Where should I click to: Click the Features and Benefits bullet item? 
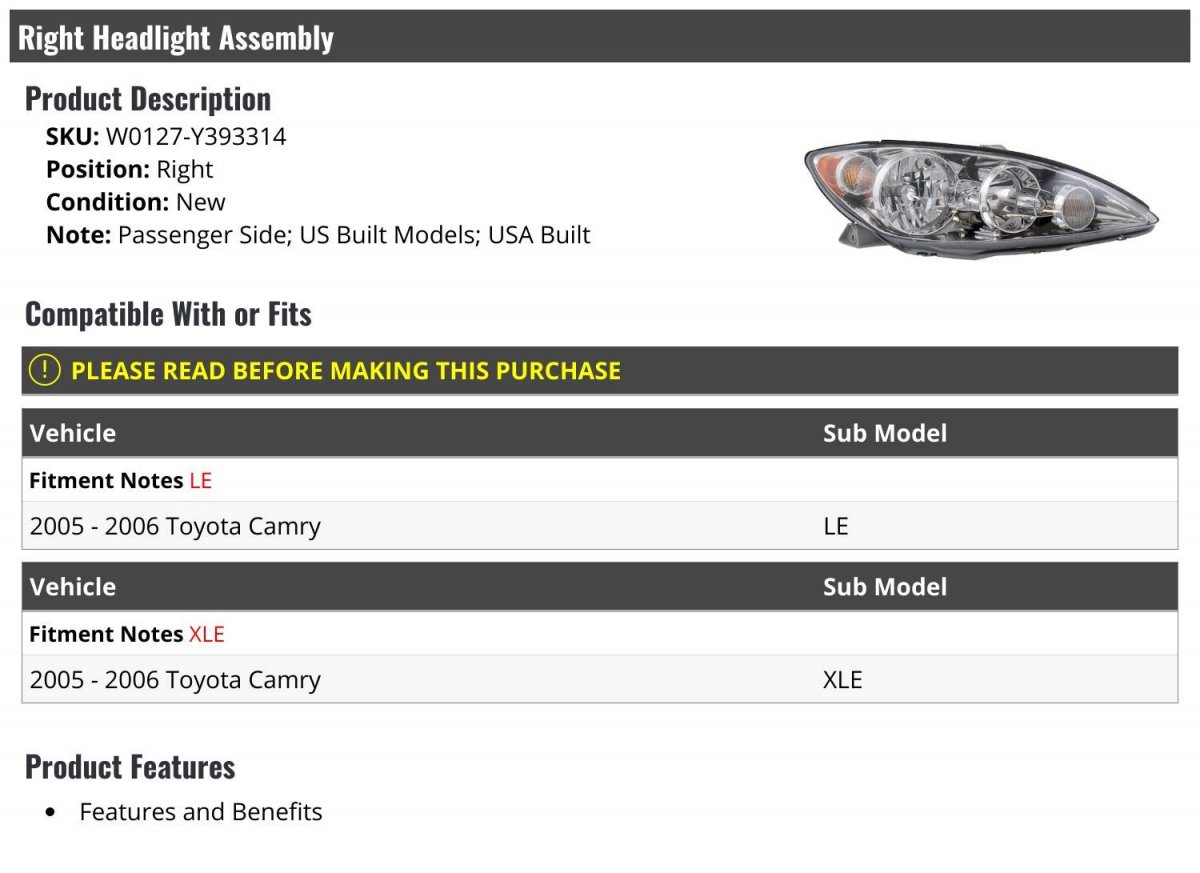pos(201,812)
